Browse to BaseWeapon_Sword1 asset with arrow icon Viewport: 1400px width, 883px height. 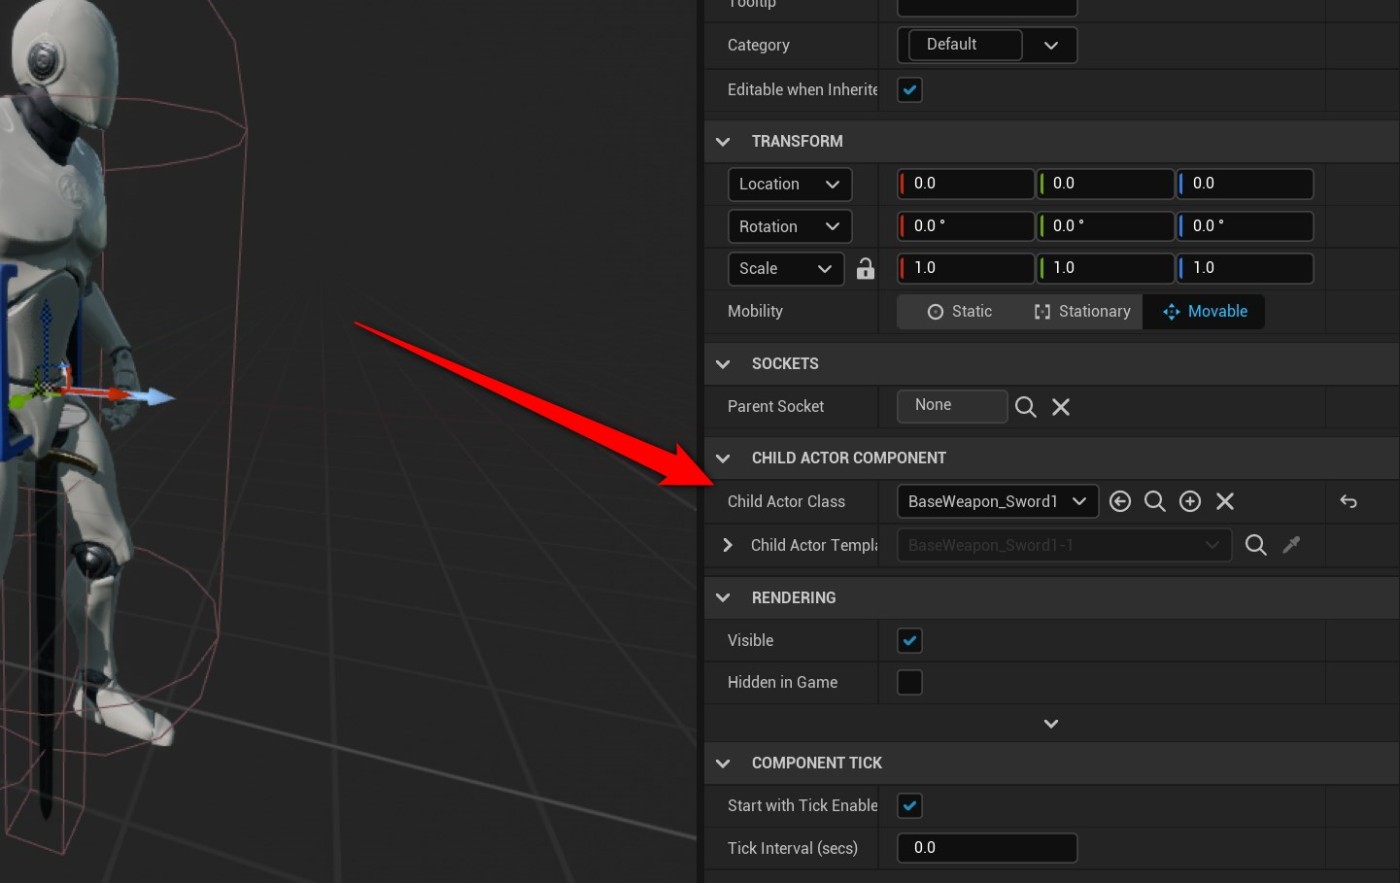tap(1120, 501)
